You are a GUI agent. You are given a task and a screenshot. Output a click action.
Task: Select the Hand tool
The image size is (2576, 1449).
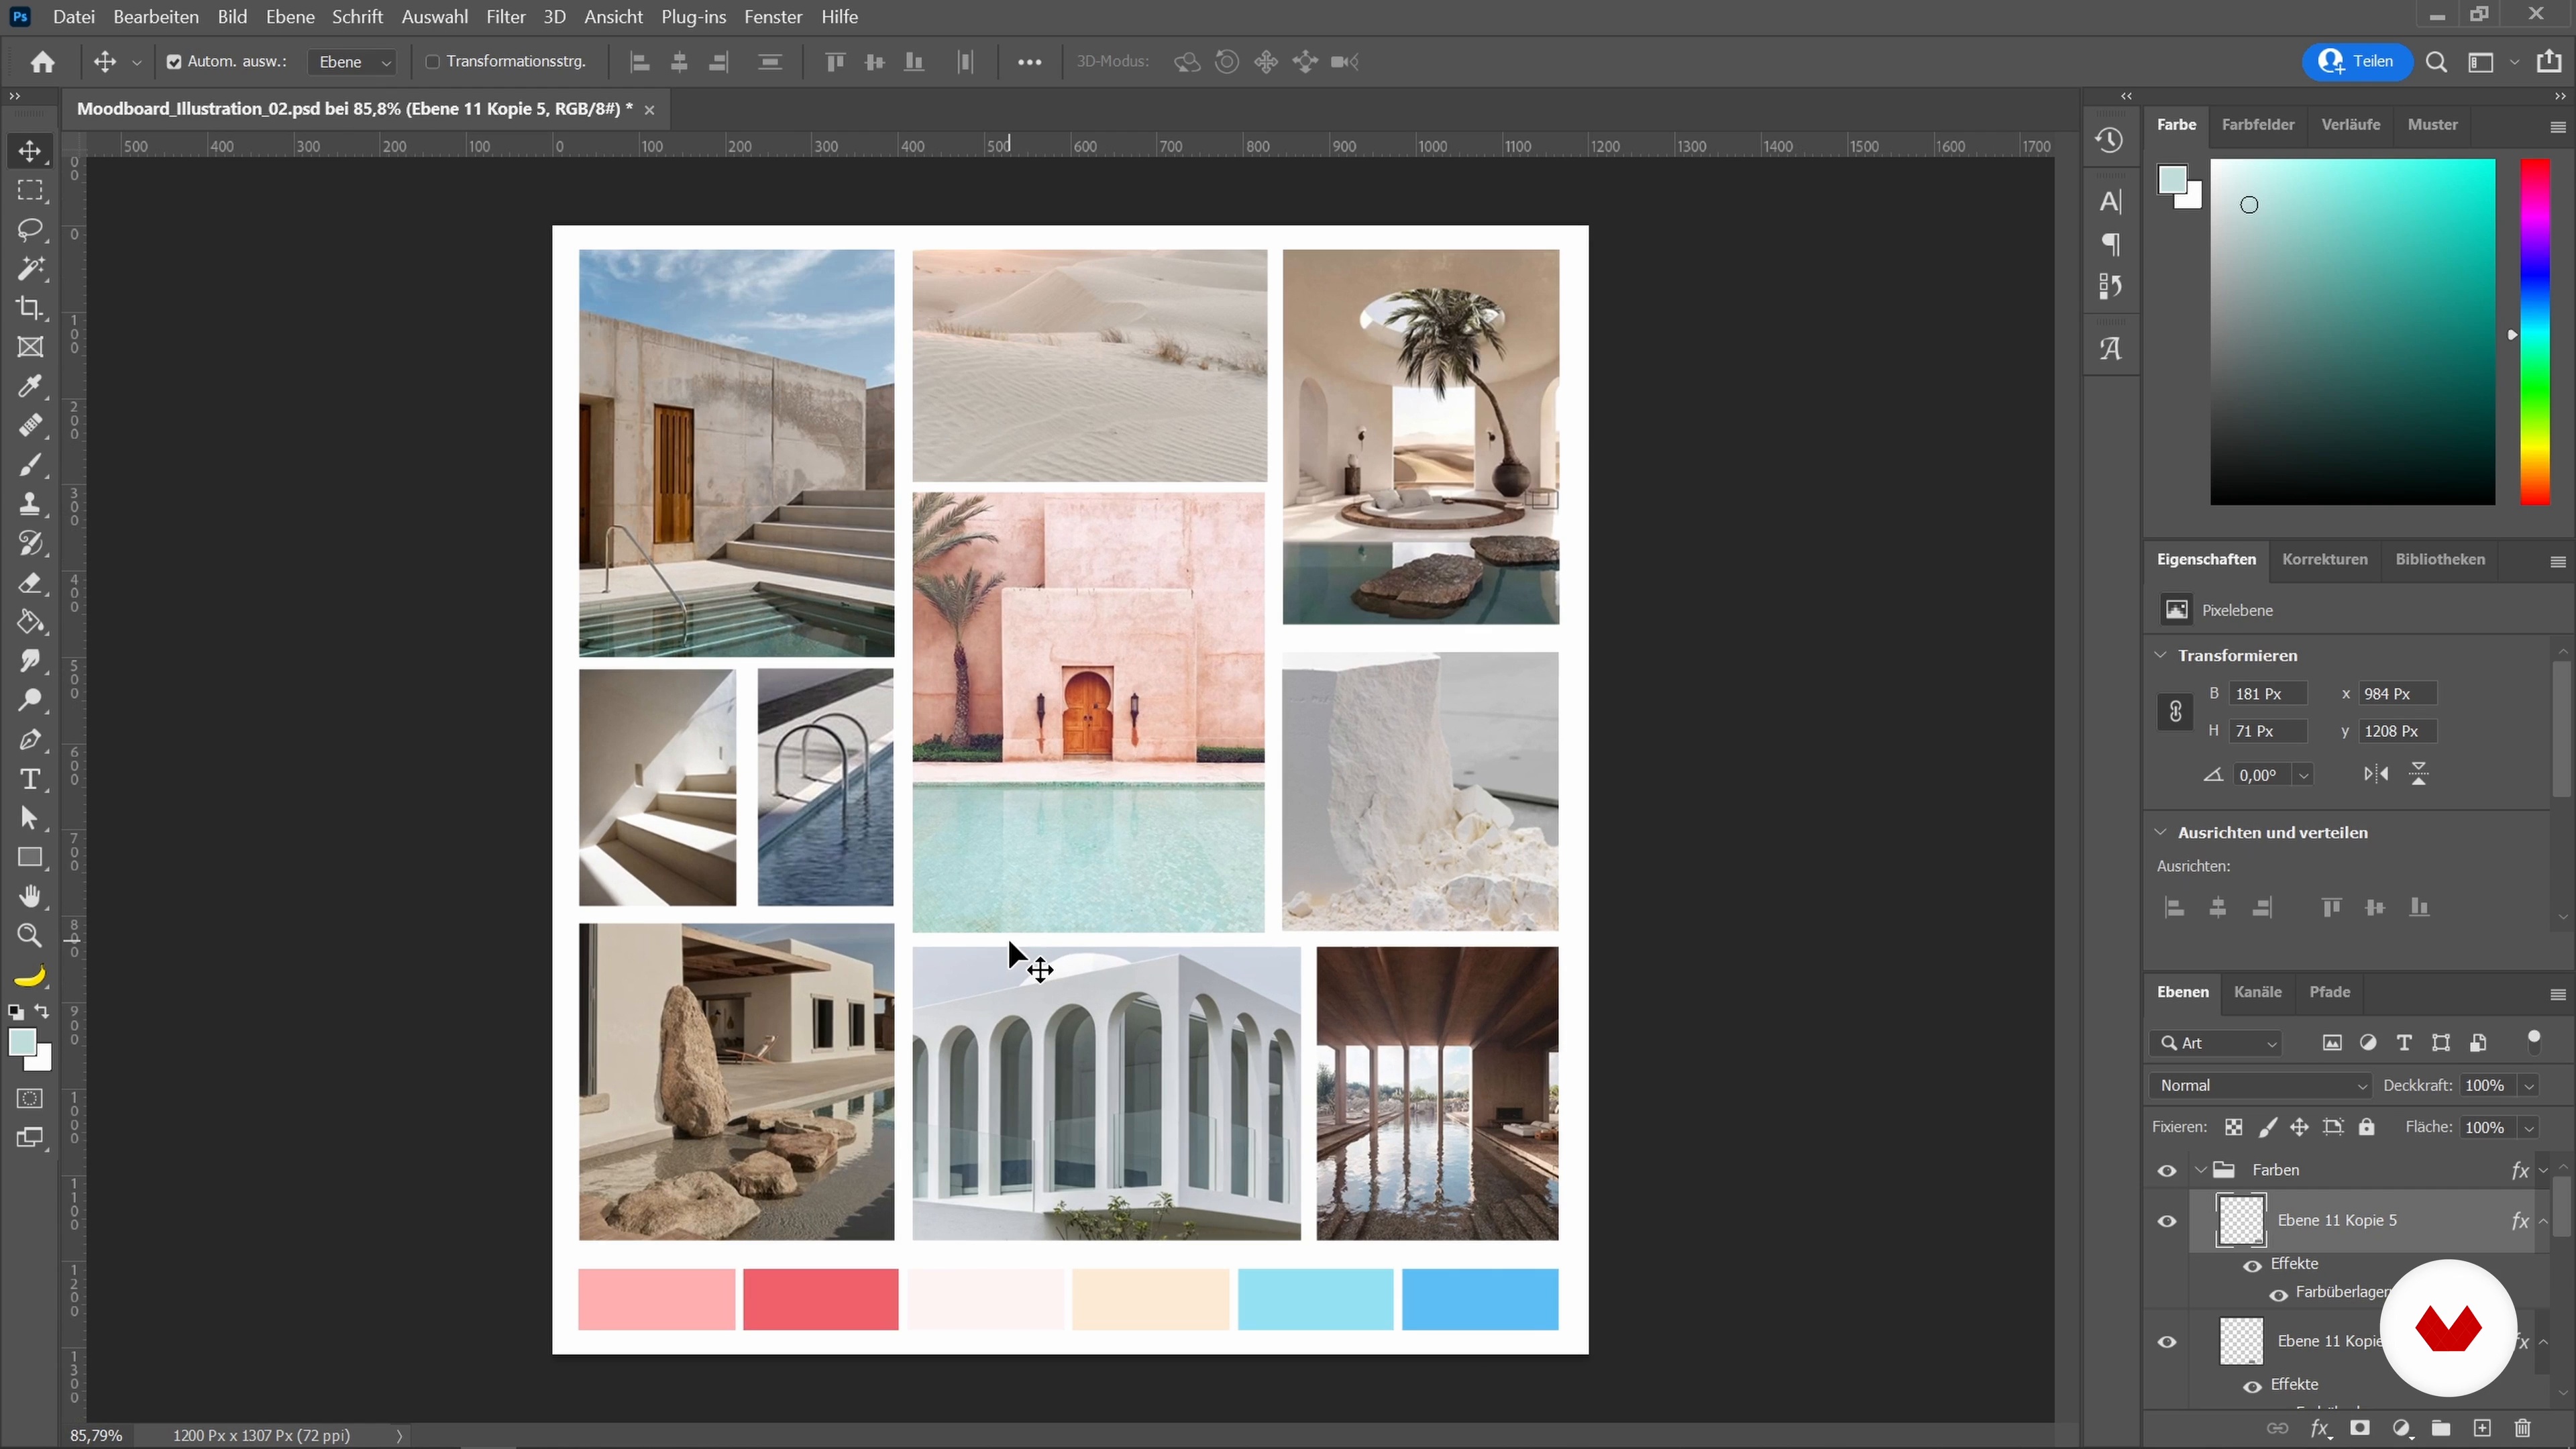[x=30, y=897]
